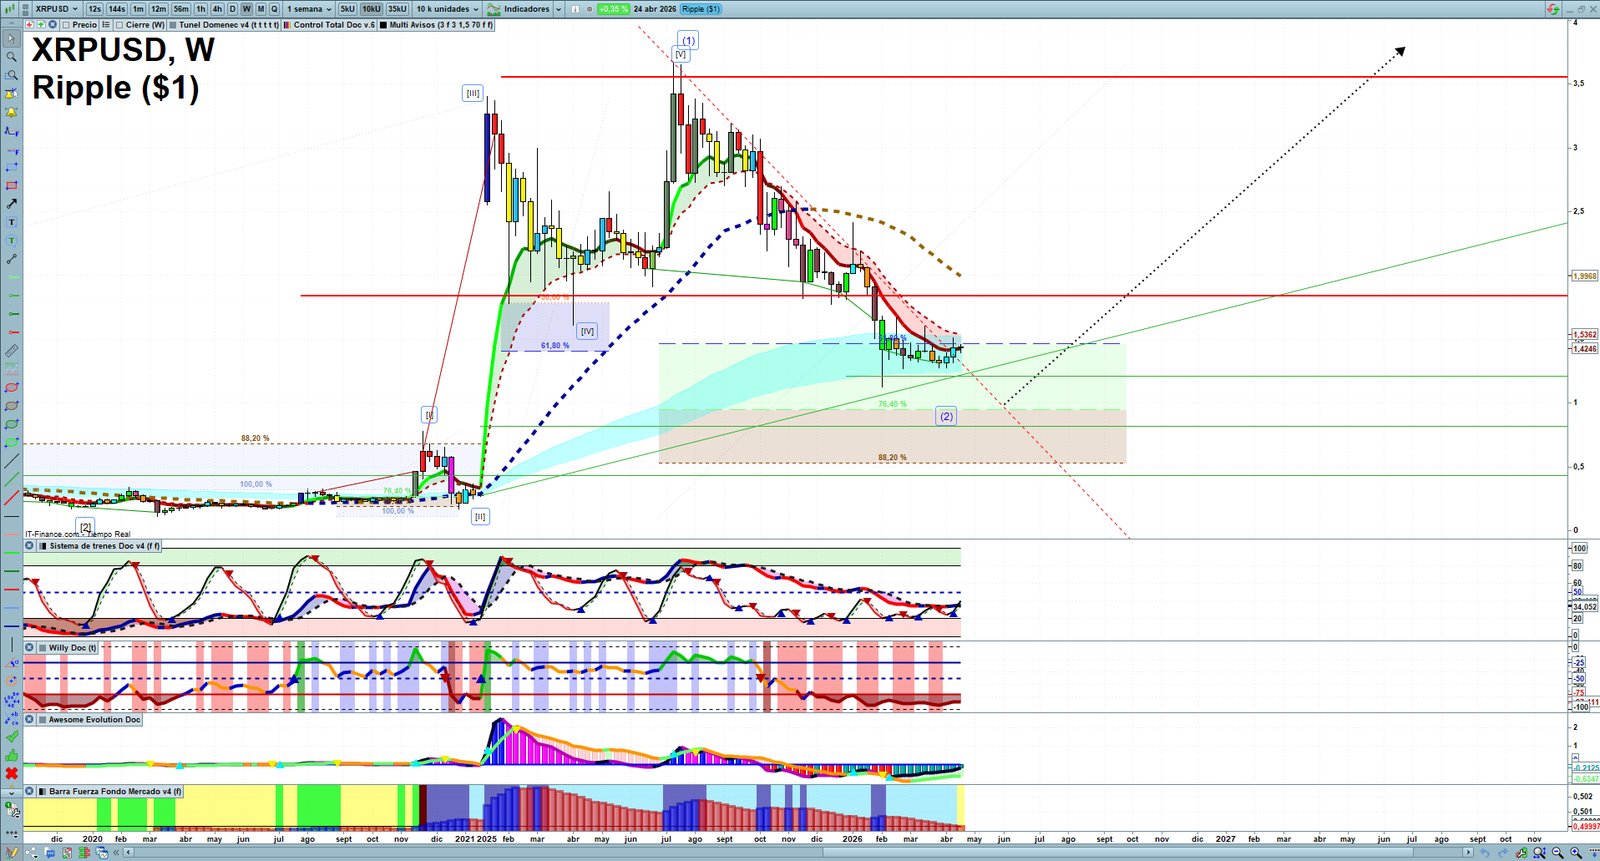Toggle the 5kU units button
The height and width of the screenshot is (861, 1600).
(x=348, y=9)
